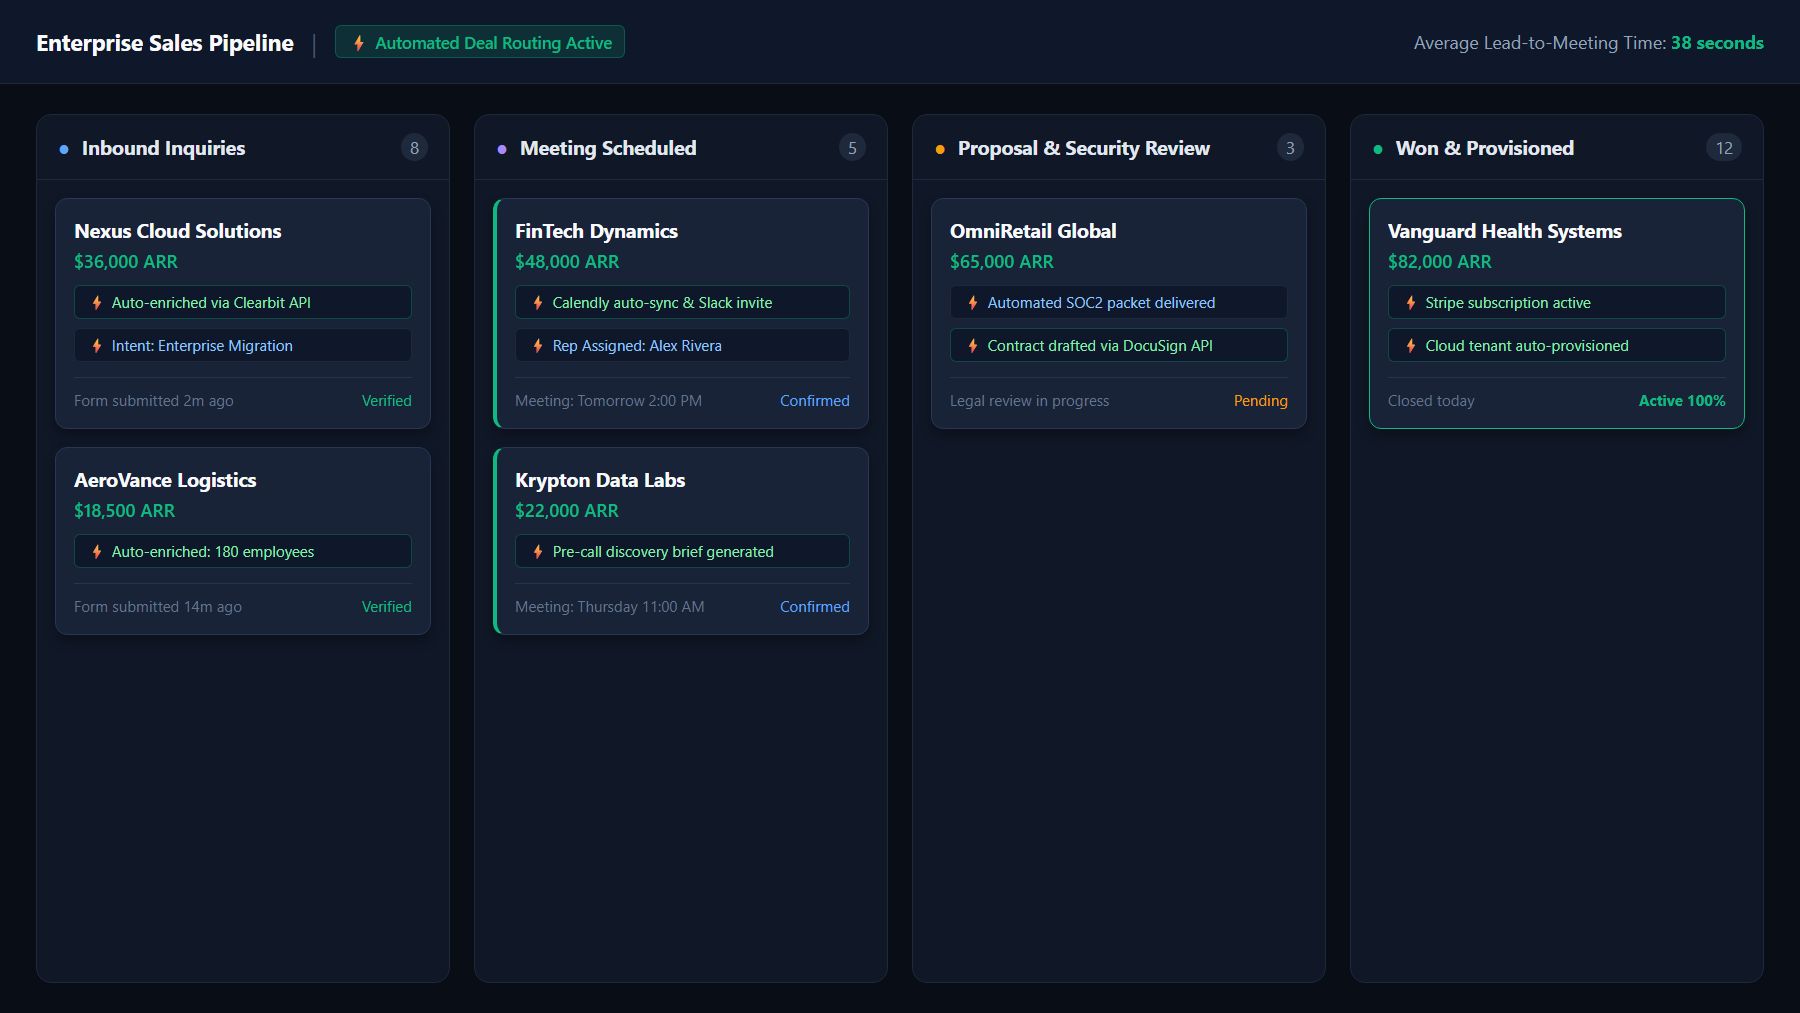
Task: Click bolt icon beside Automated SOC2 packet delivered
Action: [x=973, y=302]
